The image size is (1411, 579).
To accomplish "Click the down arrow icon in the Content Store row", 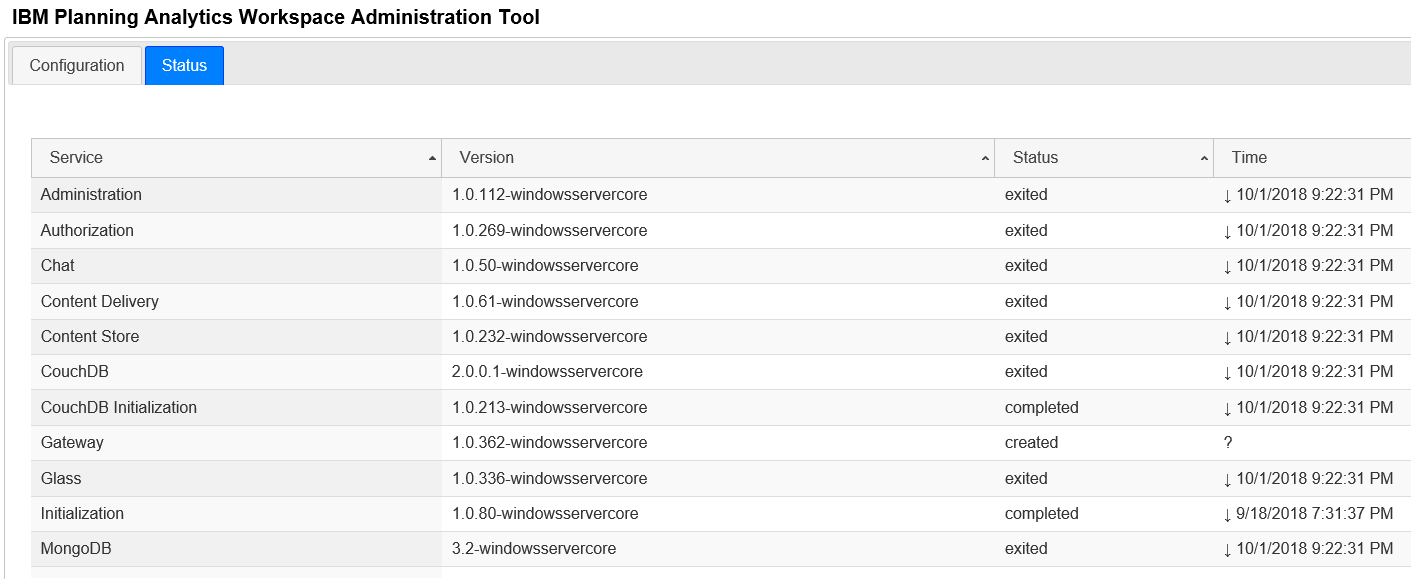I will (x=1227, y=338).
